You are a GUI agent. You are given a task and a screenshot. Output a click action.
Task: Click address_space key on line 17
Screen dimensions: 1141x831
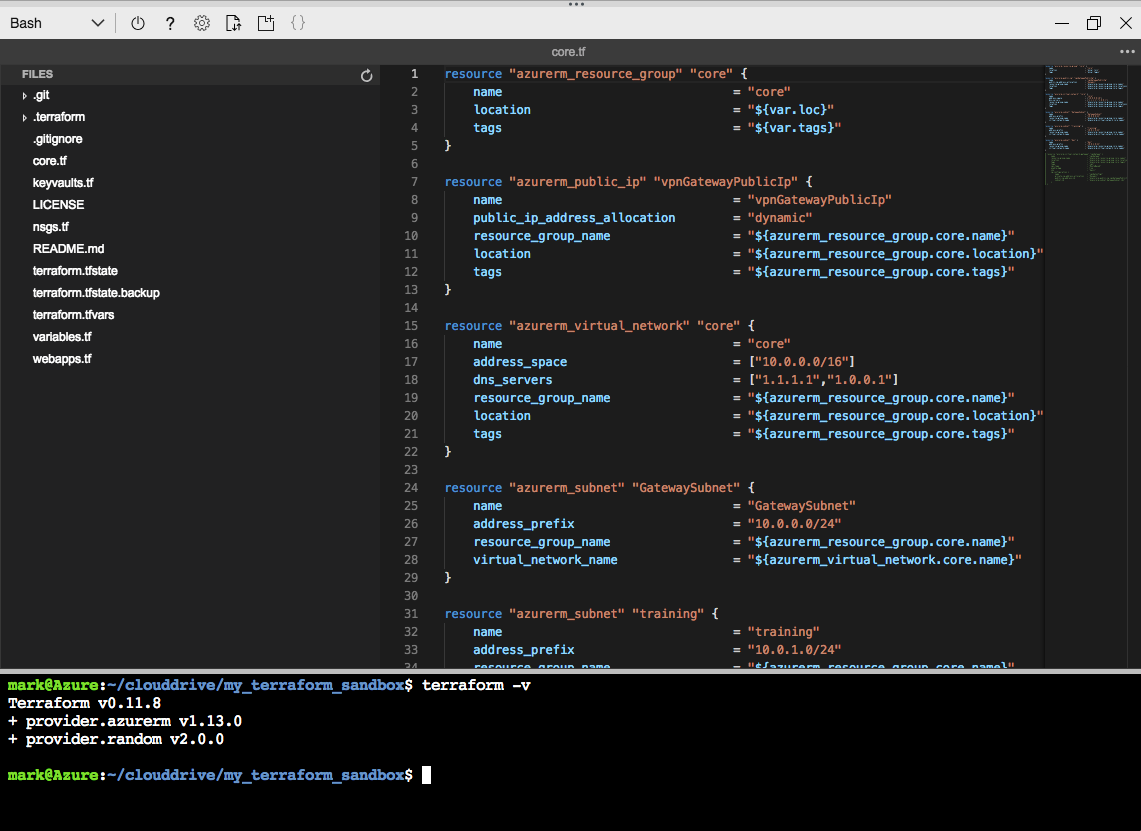click(520, 362)
